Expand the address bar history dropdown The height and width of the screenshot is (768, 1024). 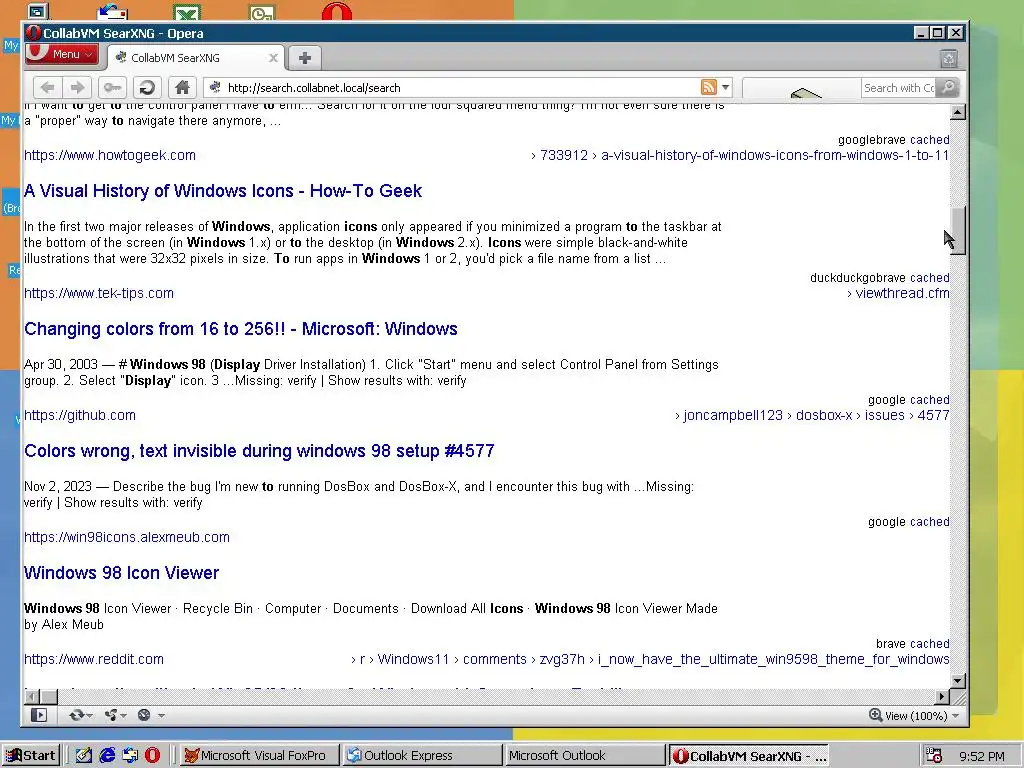click(726, 88)
